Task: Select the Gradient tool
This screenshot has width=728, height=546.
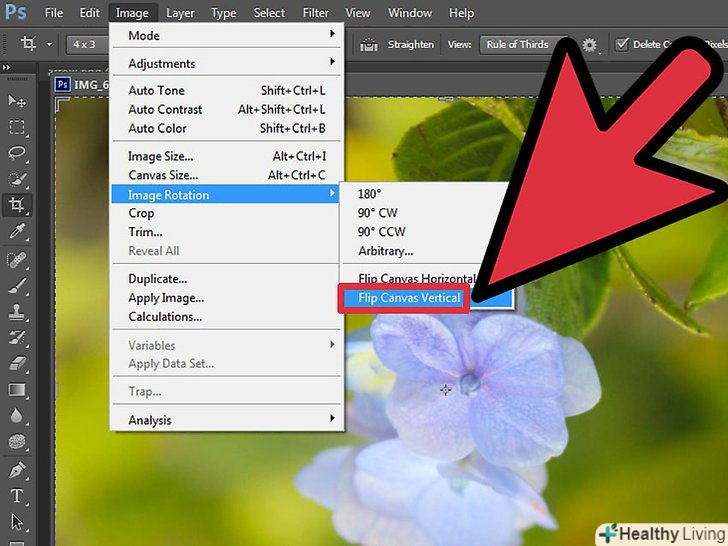Action: pos(17,390)
